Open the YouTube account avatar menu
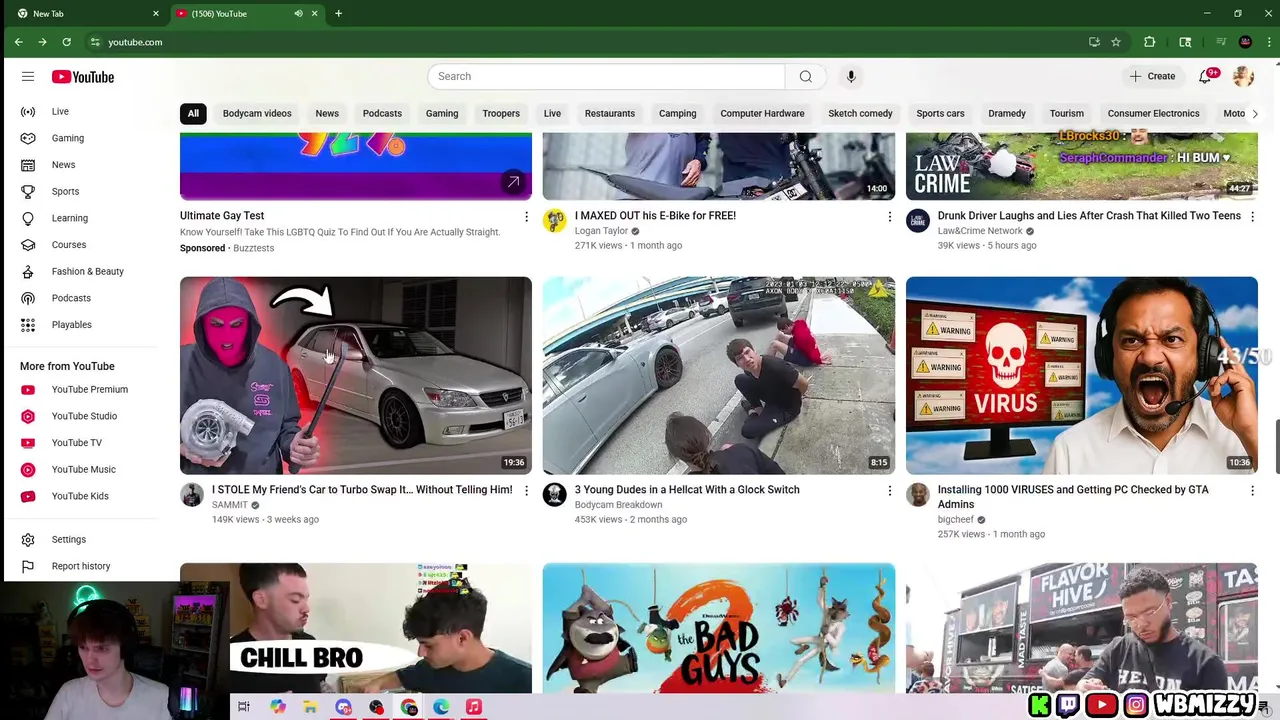1280x720 pixels. tap(1243, 76)
